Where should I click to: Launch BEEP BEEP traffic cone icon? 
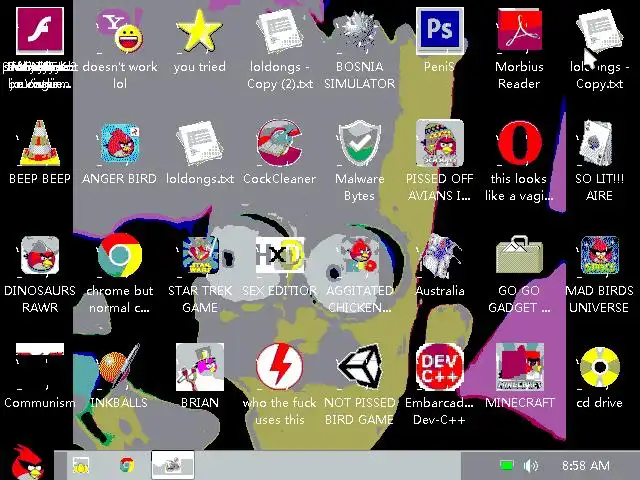click(x=40, y=143)
